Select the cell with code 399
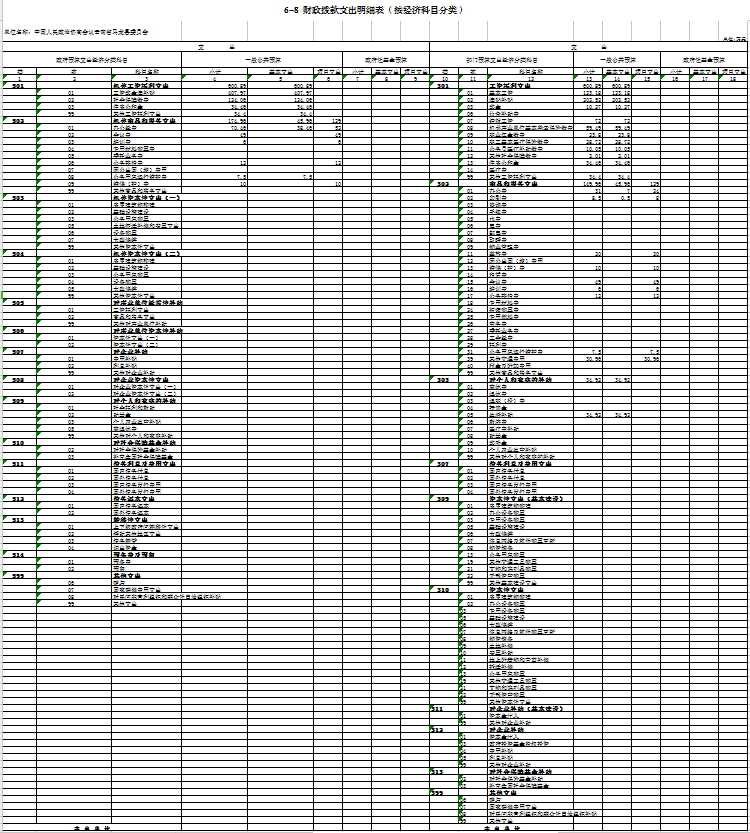Screen dimensions: 750x833 (x=441, y=791)
